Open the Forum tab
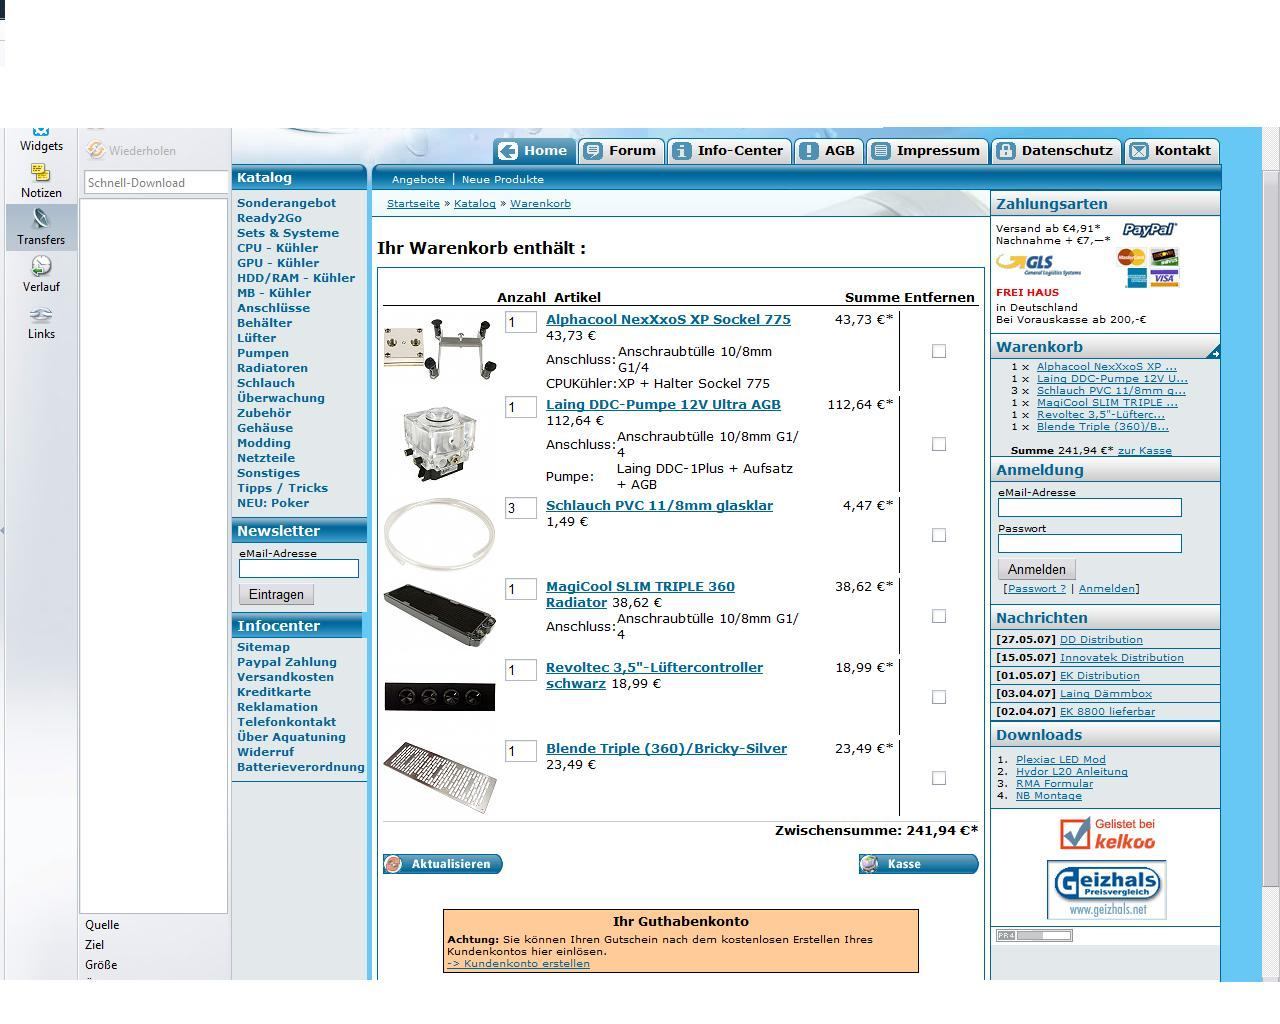Screen dimensions: 1280x1024 point(621,151)
